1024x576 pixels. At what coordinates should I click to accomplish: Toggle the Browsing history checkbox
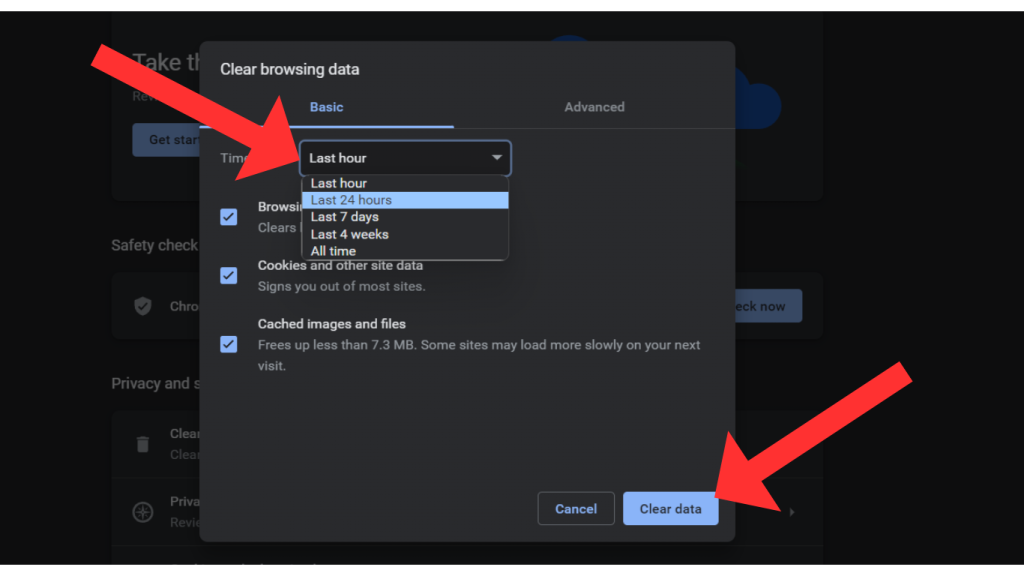pyautogui.click(x=229, y=217)
